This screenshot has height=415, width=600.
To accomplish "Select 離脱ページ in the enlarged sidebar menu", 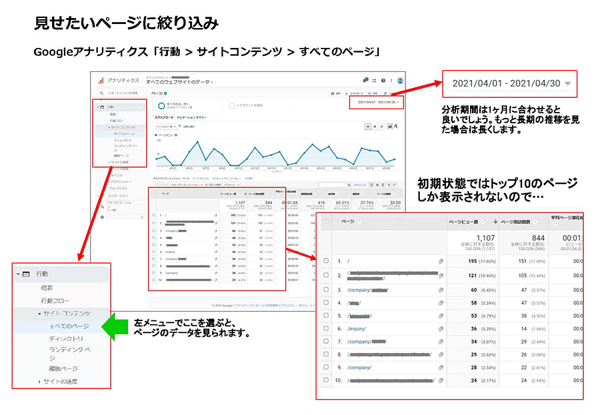I will click(x=63, y=368).
